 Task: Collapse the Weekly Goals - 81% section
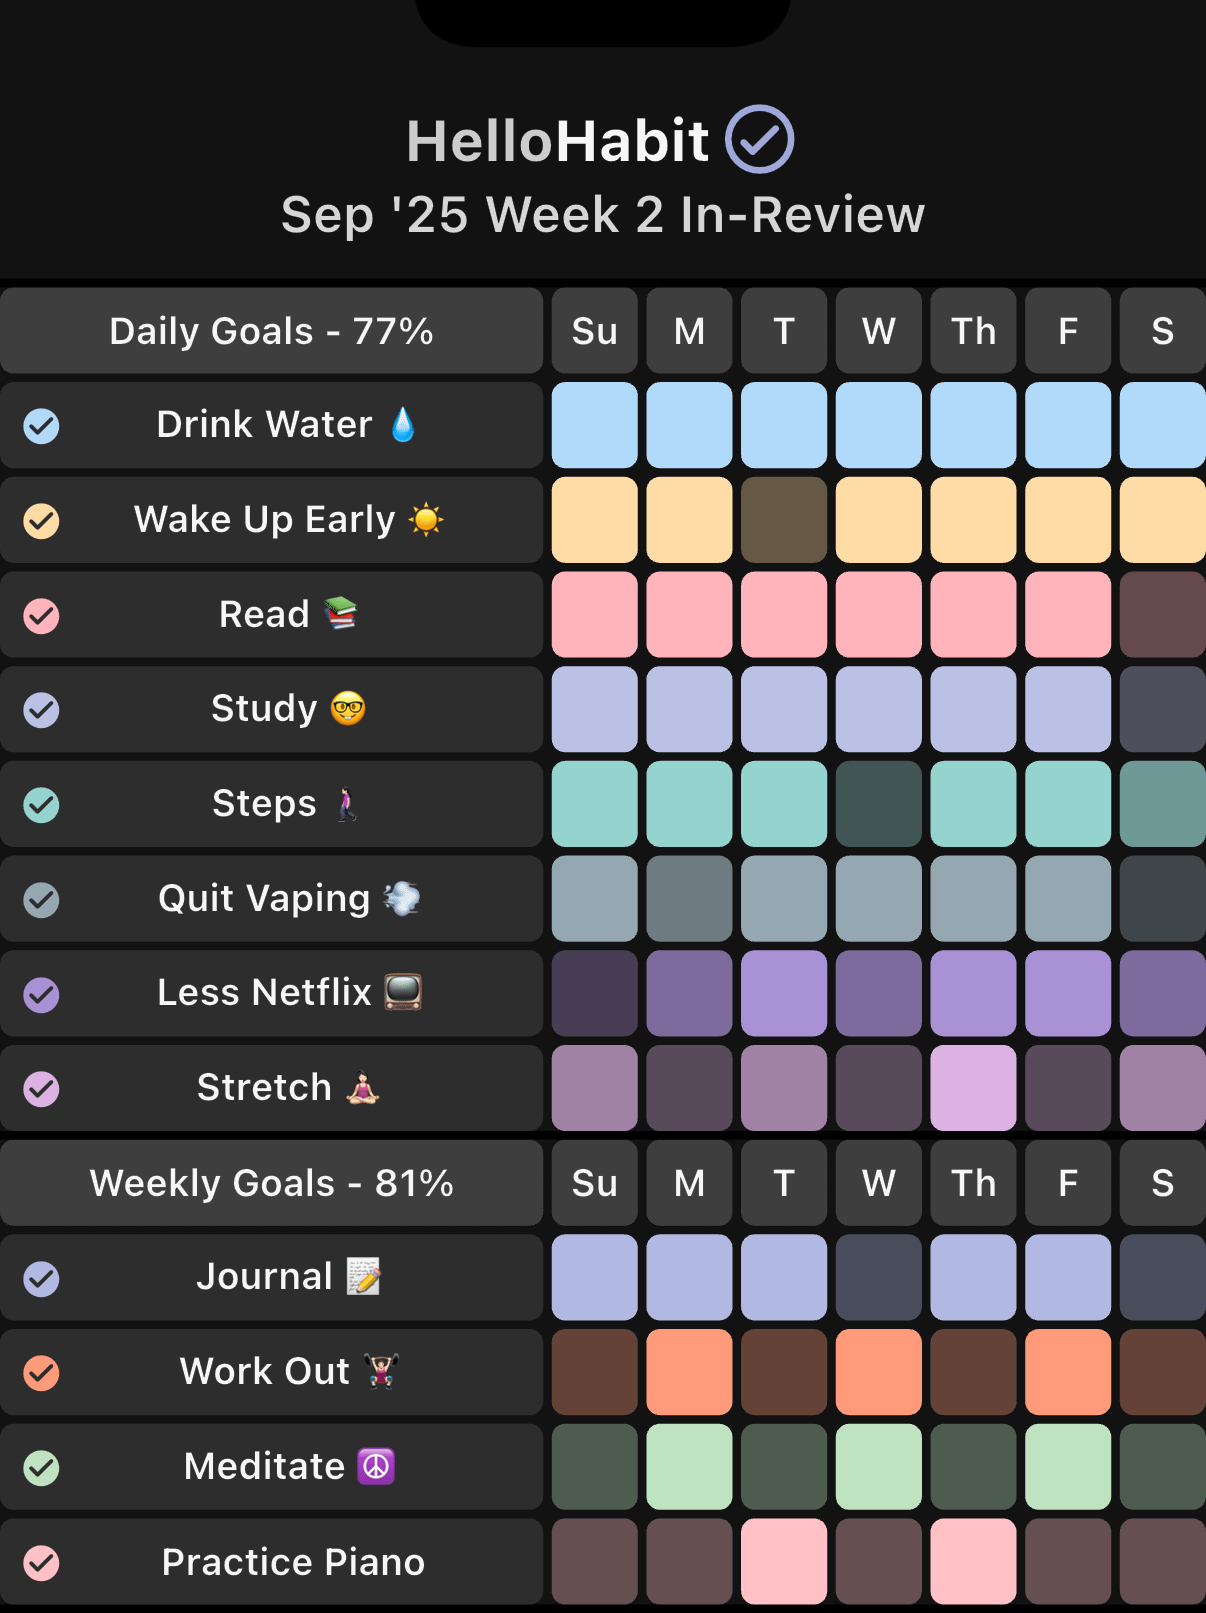click(x=271, y=1183)
